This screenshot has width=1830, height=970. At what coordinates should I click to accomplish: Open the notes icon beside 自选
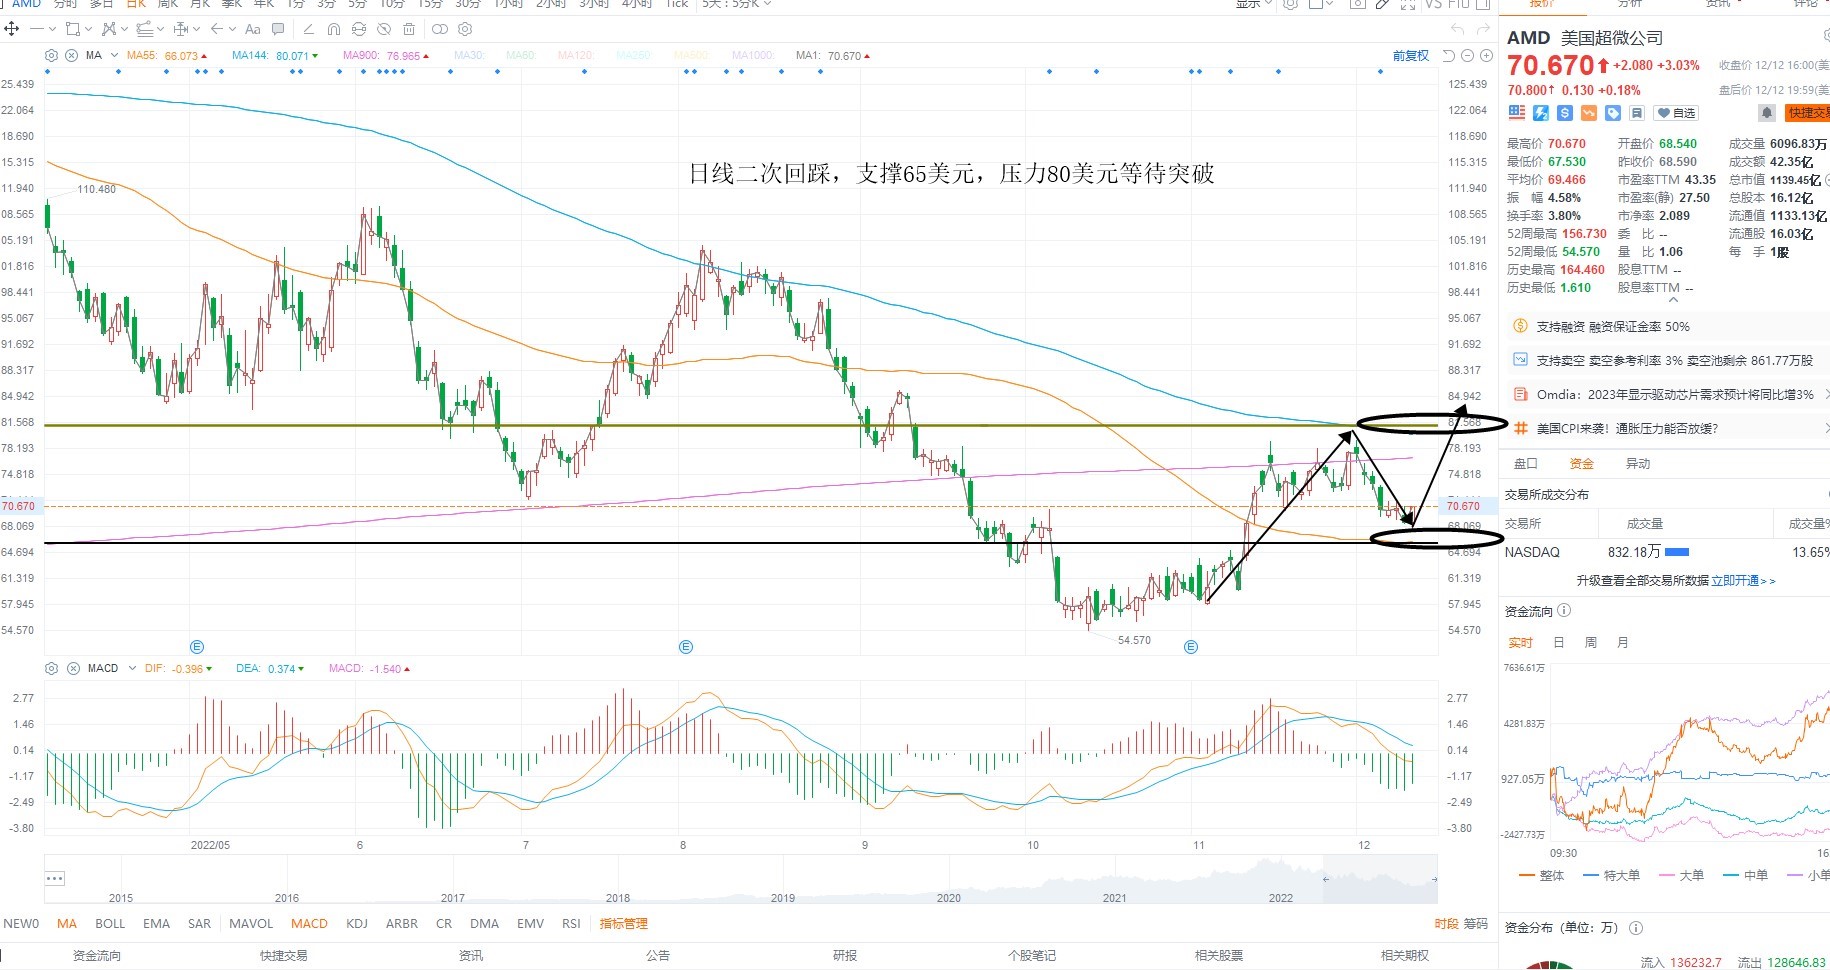click(x=1637, y=113)
